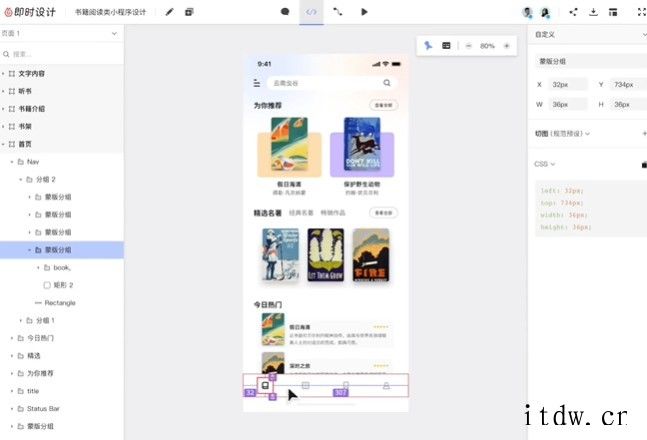Click the search magnifier in the mockup
Image resolution: width=647 pixels, height=440 pixels.
[x=387, y=83]
